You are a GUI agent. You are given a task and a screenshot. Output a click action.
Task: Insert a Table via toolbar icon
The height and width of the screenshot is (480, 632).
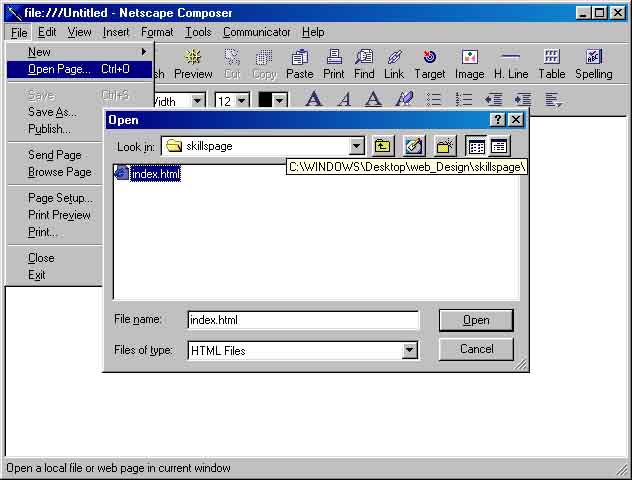click(x=552, y=64)
